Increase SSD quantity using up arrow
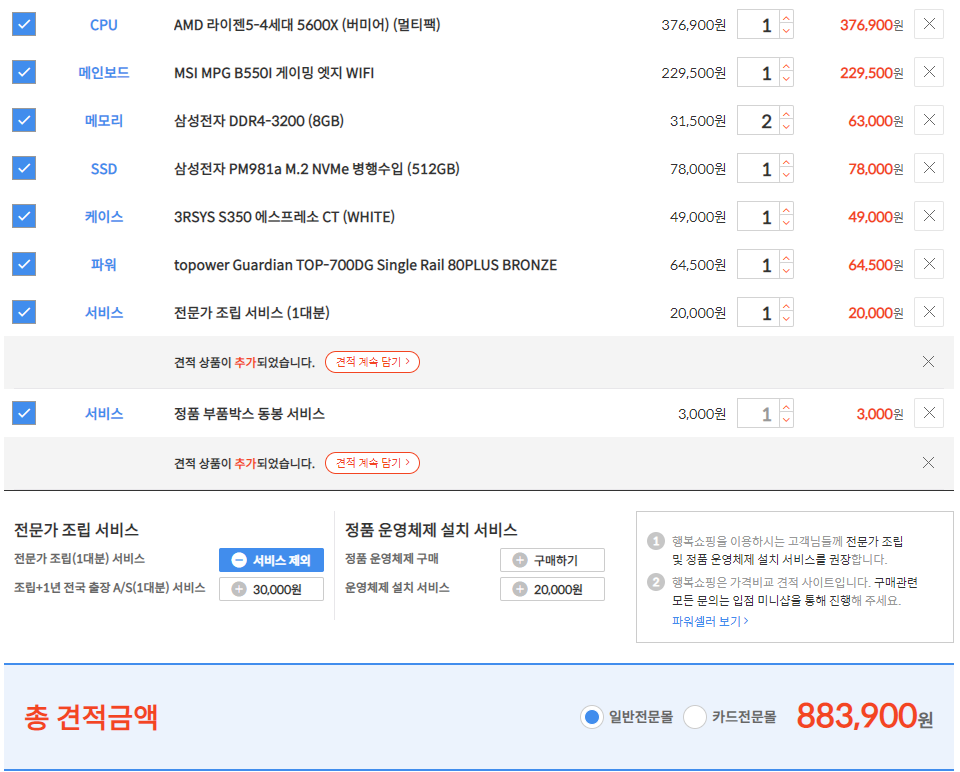960x772 pixels. (x=786, y=162)
